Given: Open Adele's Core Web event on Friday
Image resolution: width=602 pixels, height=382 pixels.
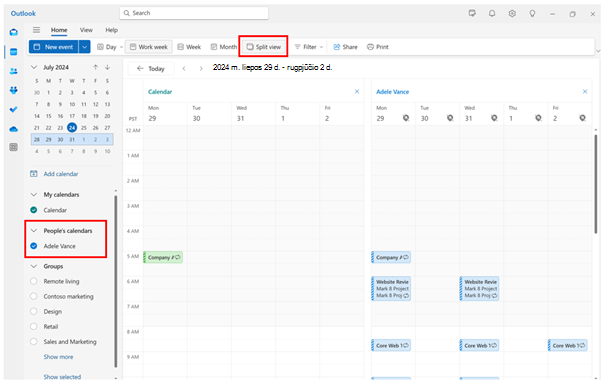Looking at the screenshot, I should (568, 346).
